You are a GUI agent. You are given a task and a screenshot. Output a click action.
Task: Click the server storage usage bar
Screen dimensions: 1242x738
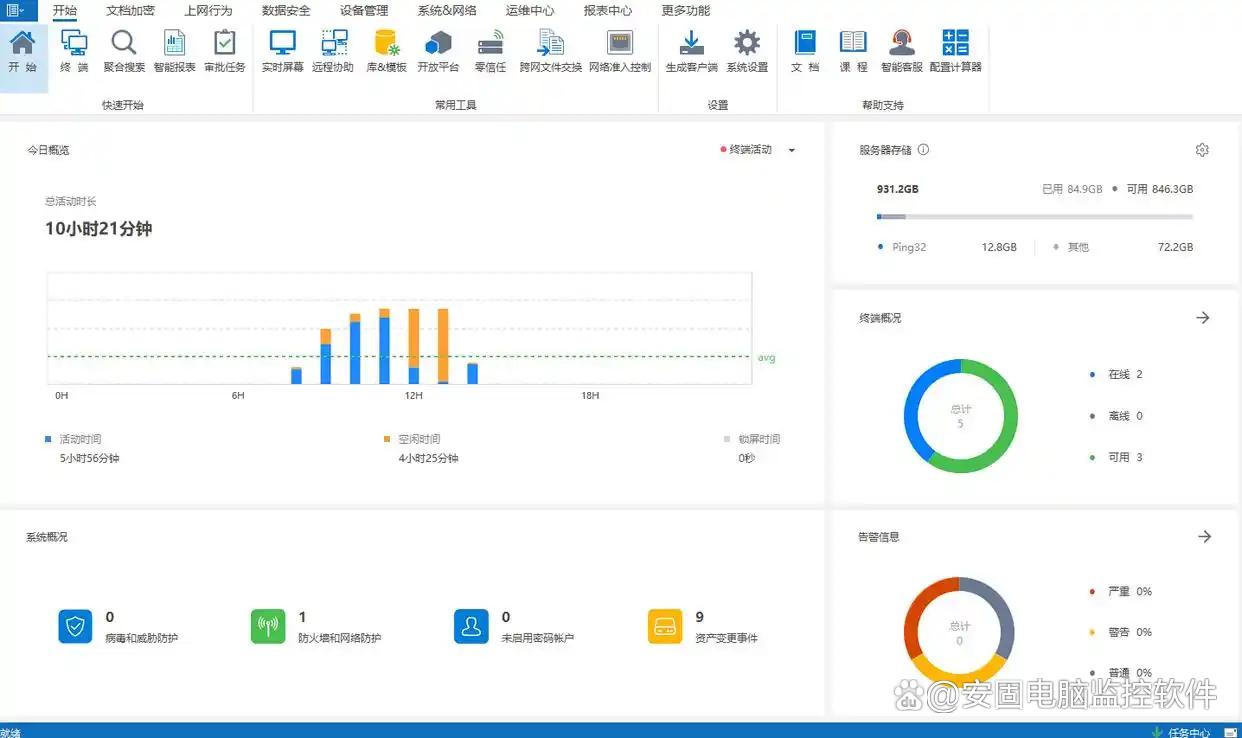[x=1034, y=217]
